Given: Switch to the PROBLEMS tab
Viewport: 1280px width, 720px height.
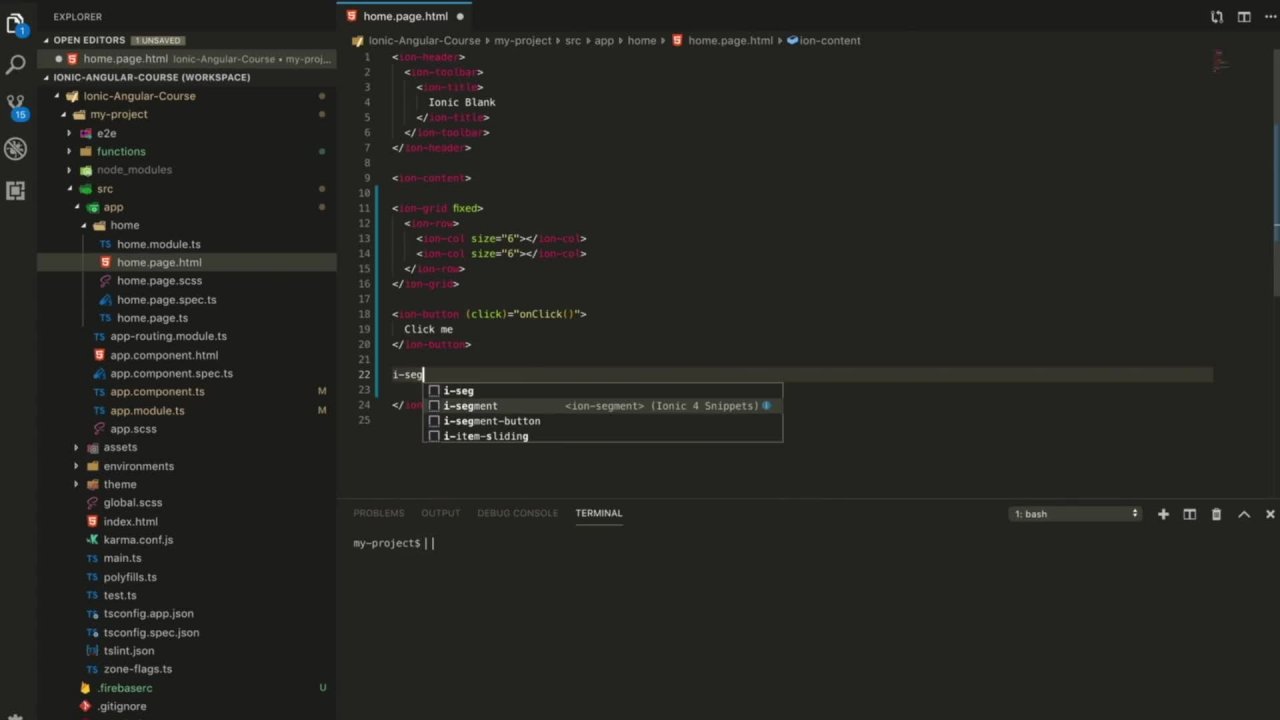Looking at the screenshot, I should [x=378, y=512].
